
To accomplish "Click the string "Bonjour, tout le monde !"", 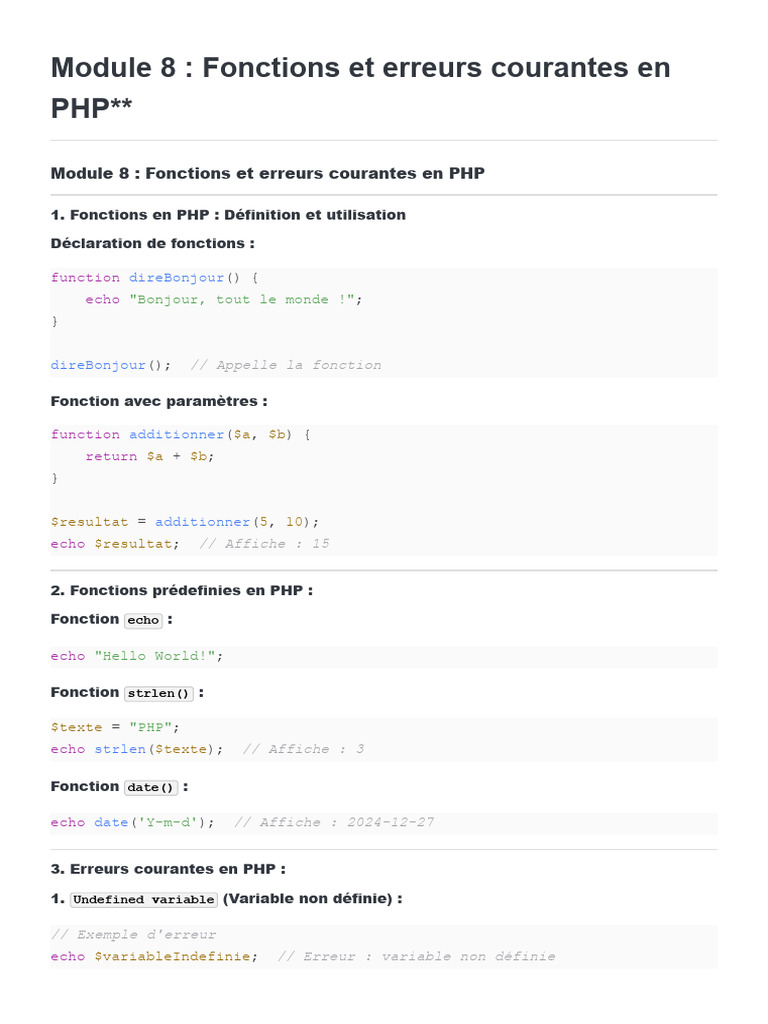I will point(243,299).
